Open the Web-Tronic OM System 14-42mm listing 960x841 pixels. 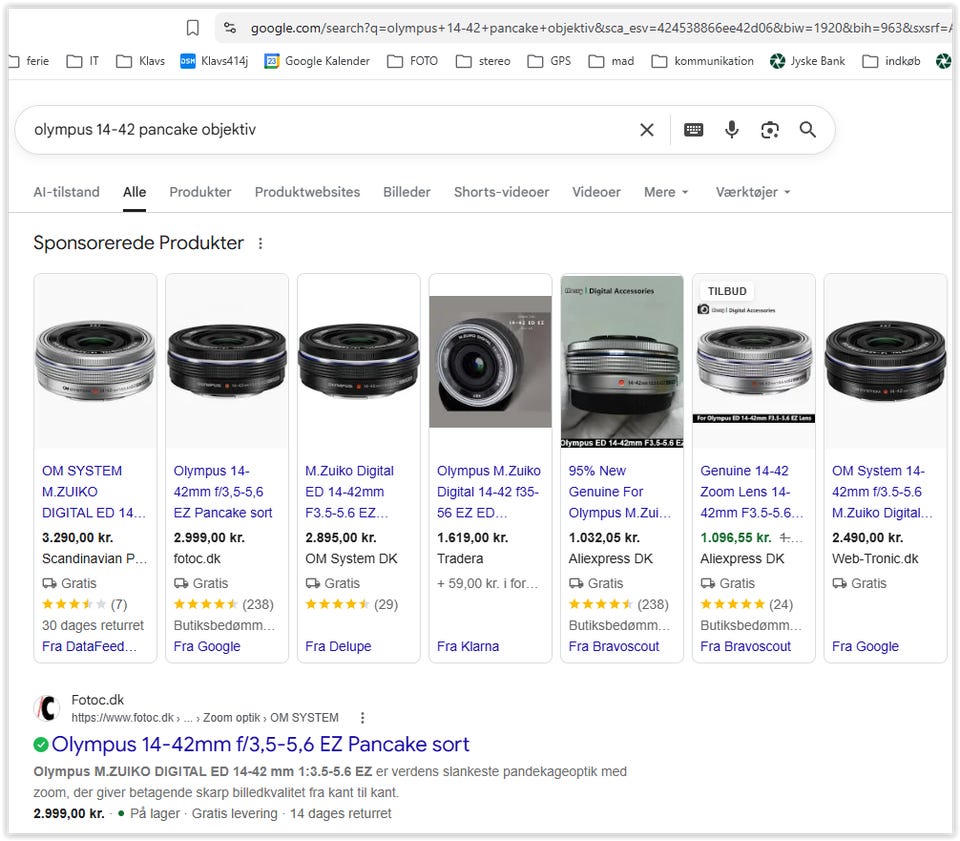882,492
